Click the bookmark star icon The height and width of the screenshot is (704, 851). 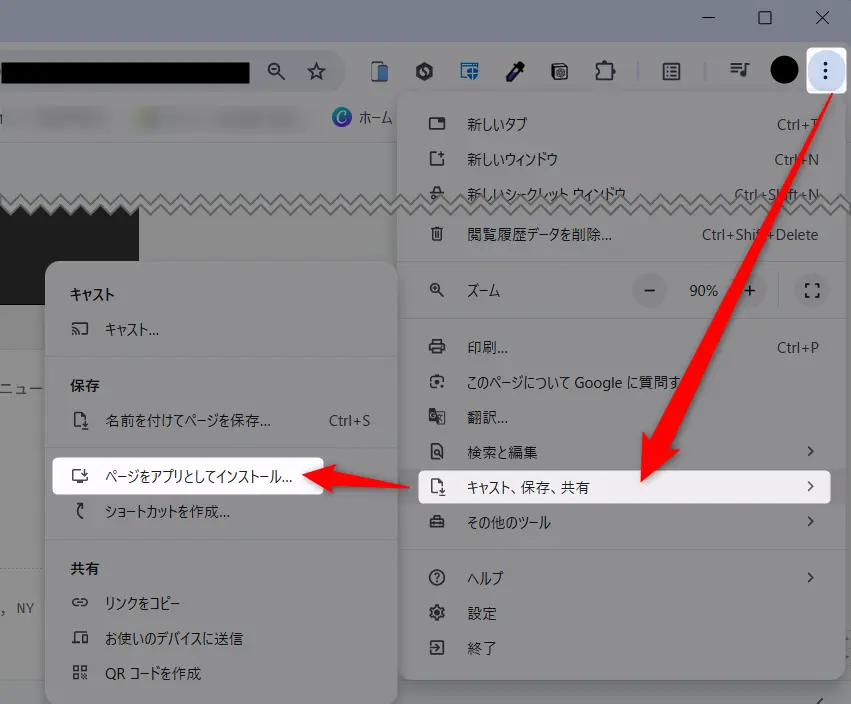click(x=316, y=71)
